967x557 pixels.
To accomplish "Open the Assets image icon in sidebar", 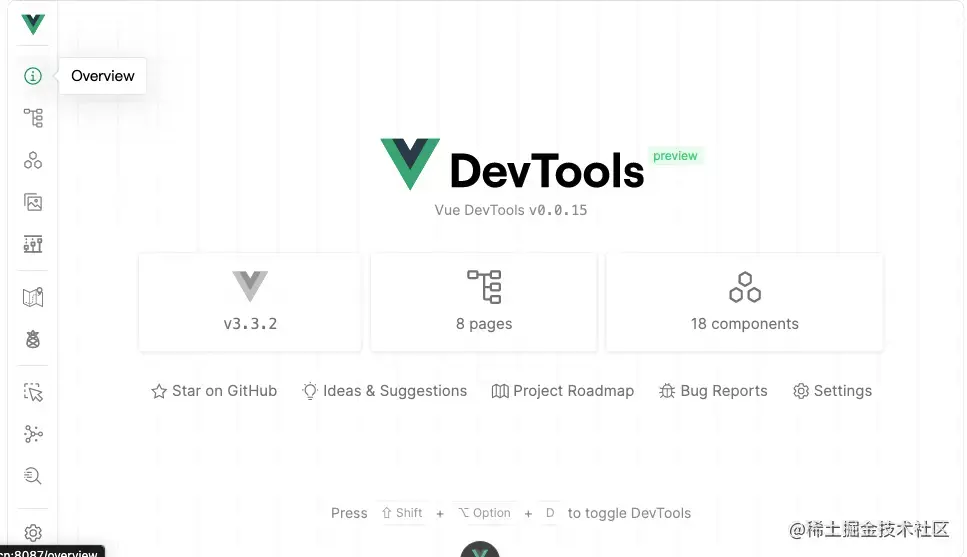I will 33,202.
